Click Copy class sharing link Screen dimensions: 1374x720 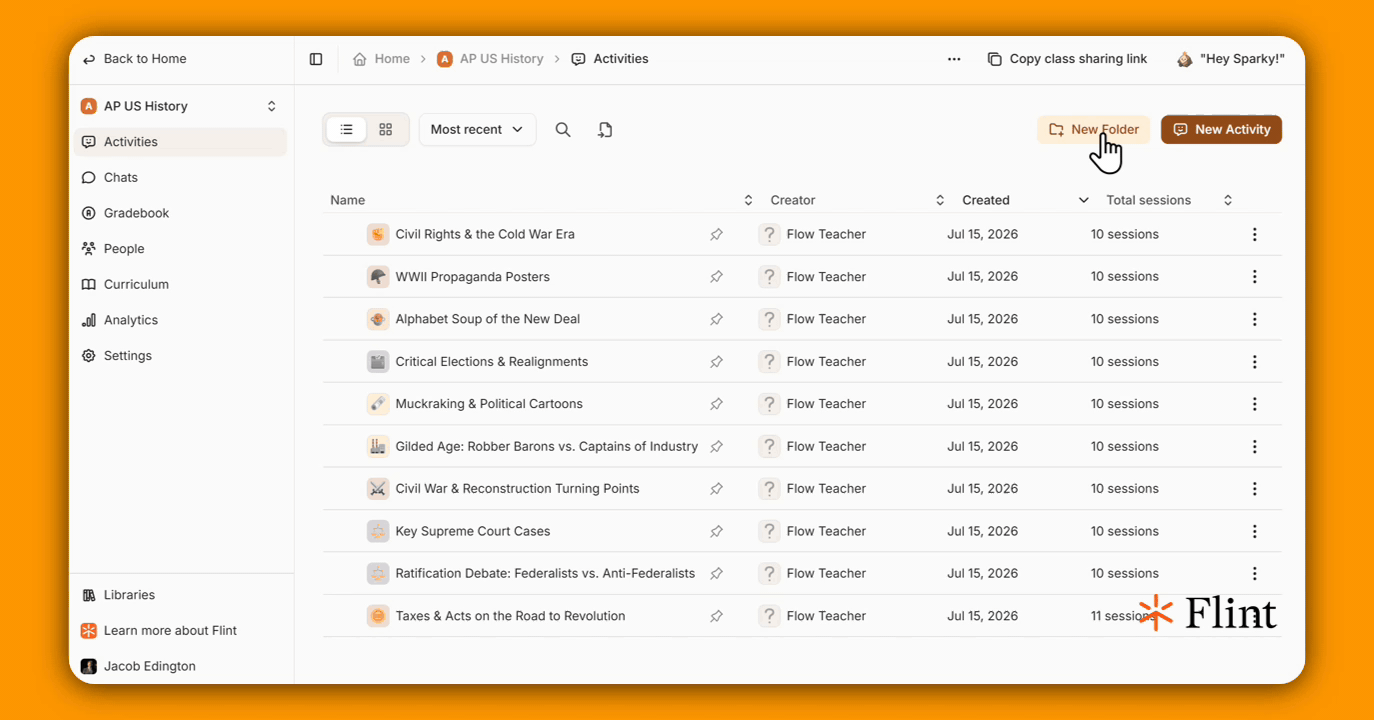pos(1067,59)
